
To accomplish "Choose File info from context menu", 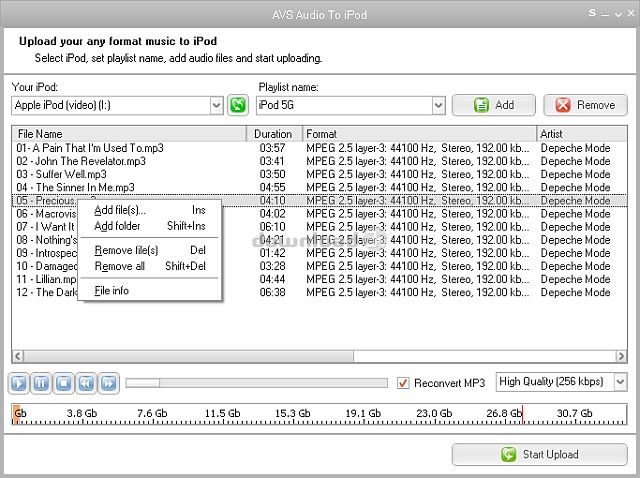I will point(150,290).
